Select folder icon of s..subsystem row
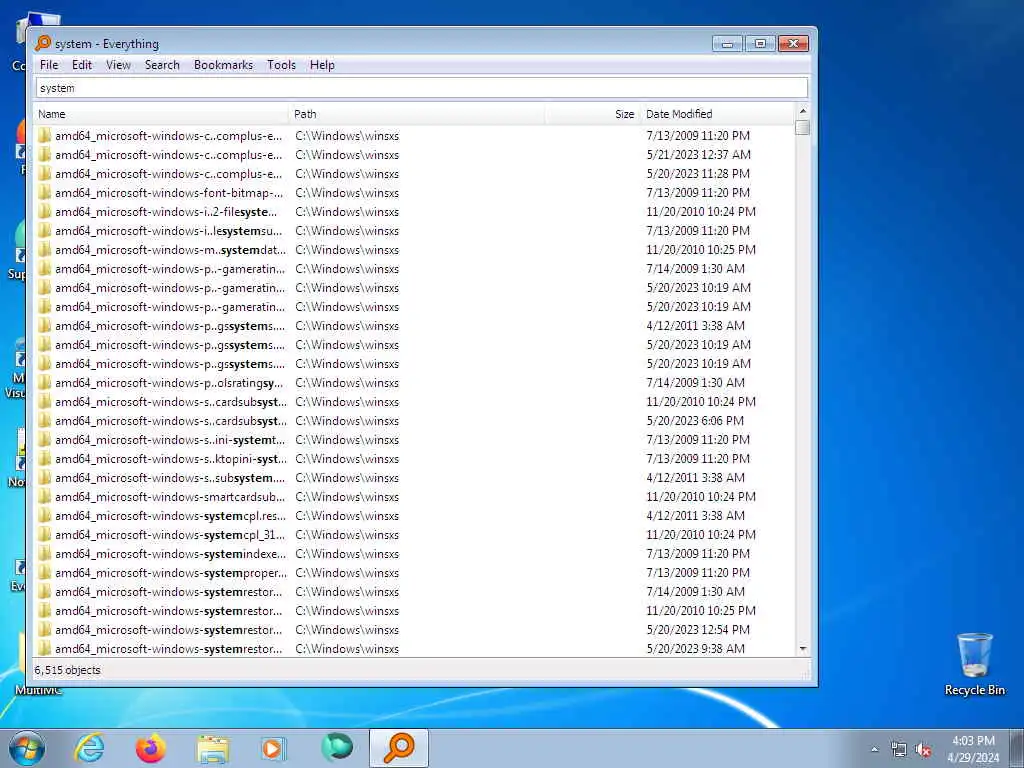 click(44, 477)
